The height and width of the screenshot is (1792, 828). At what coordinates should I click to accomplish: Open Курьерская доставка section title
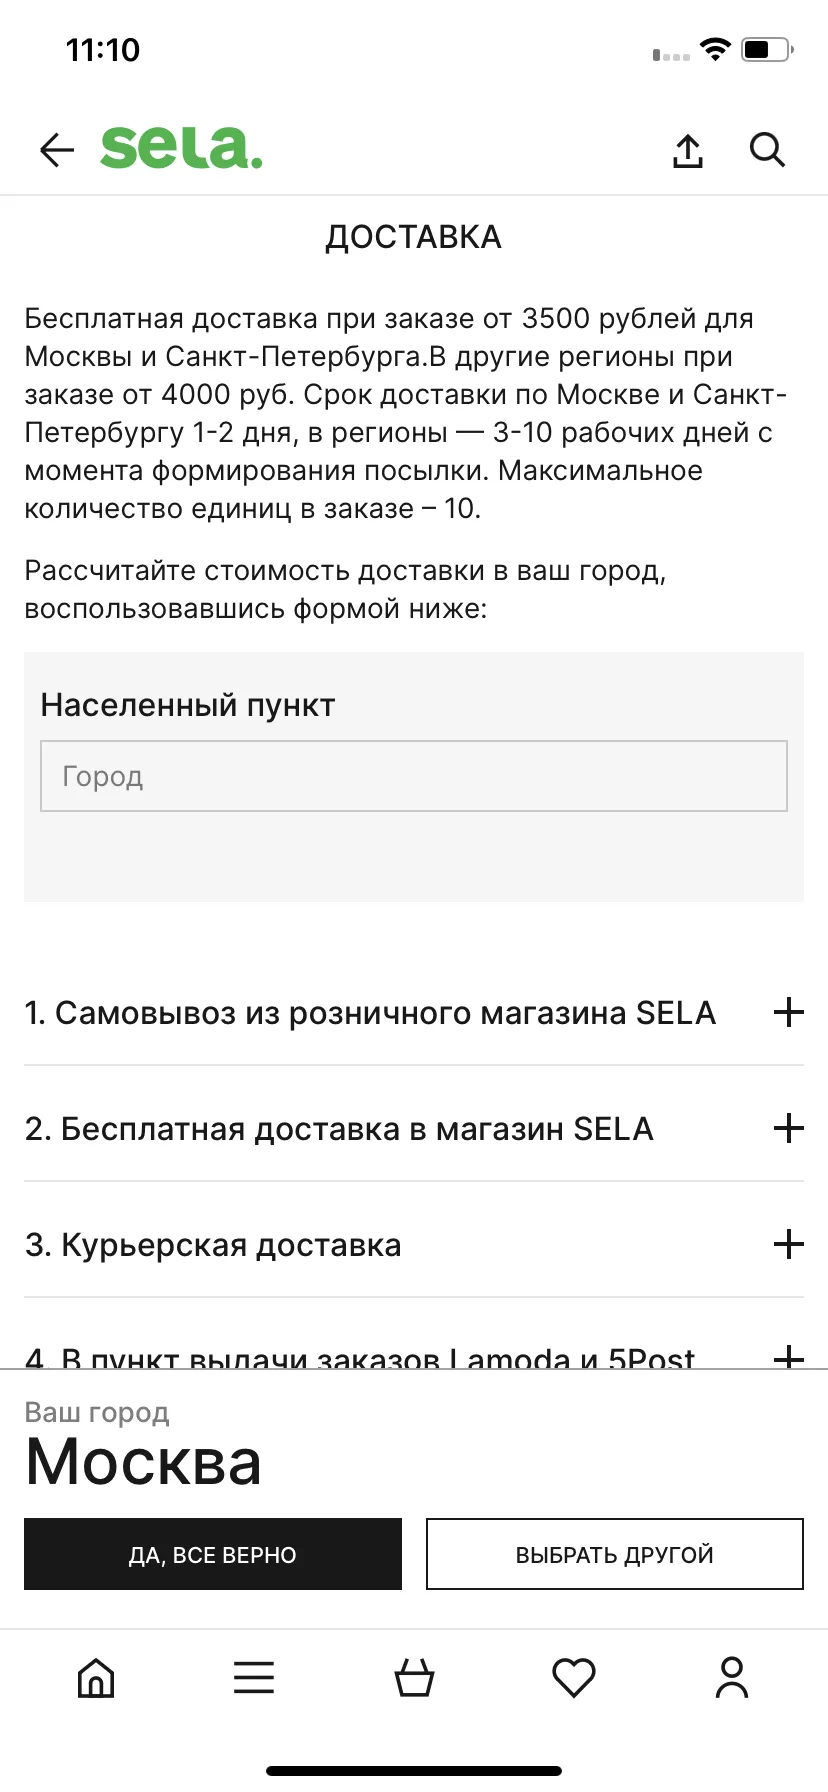point(213,1245)
